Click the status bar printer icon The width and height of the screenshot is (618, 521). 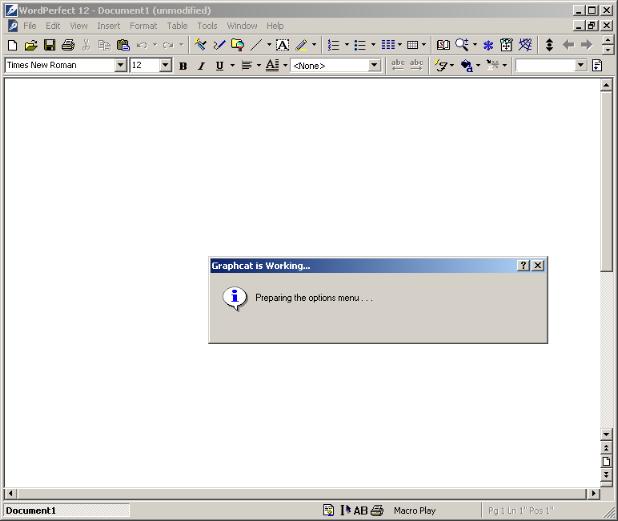[x=377, y=511]
